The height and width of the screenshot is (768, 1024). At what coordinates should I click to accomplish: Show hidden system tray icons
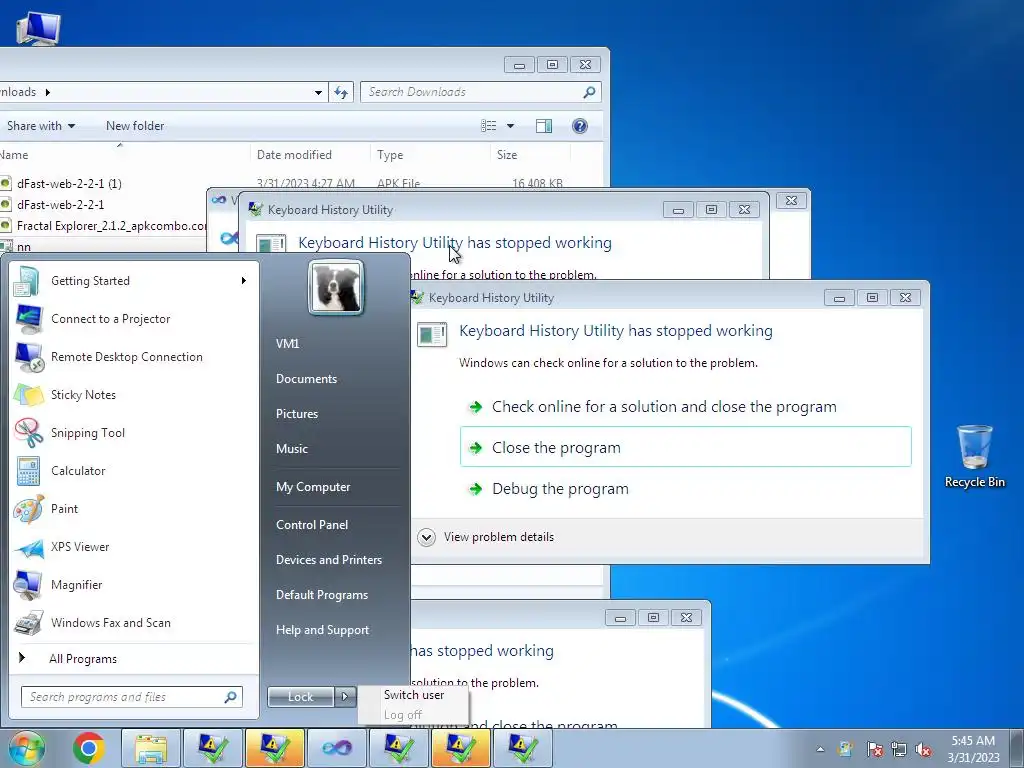pos(820,749)
